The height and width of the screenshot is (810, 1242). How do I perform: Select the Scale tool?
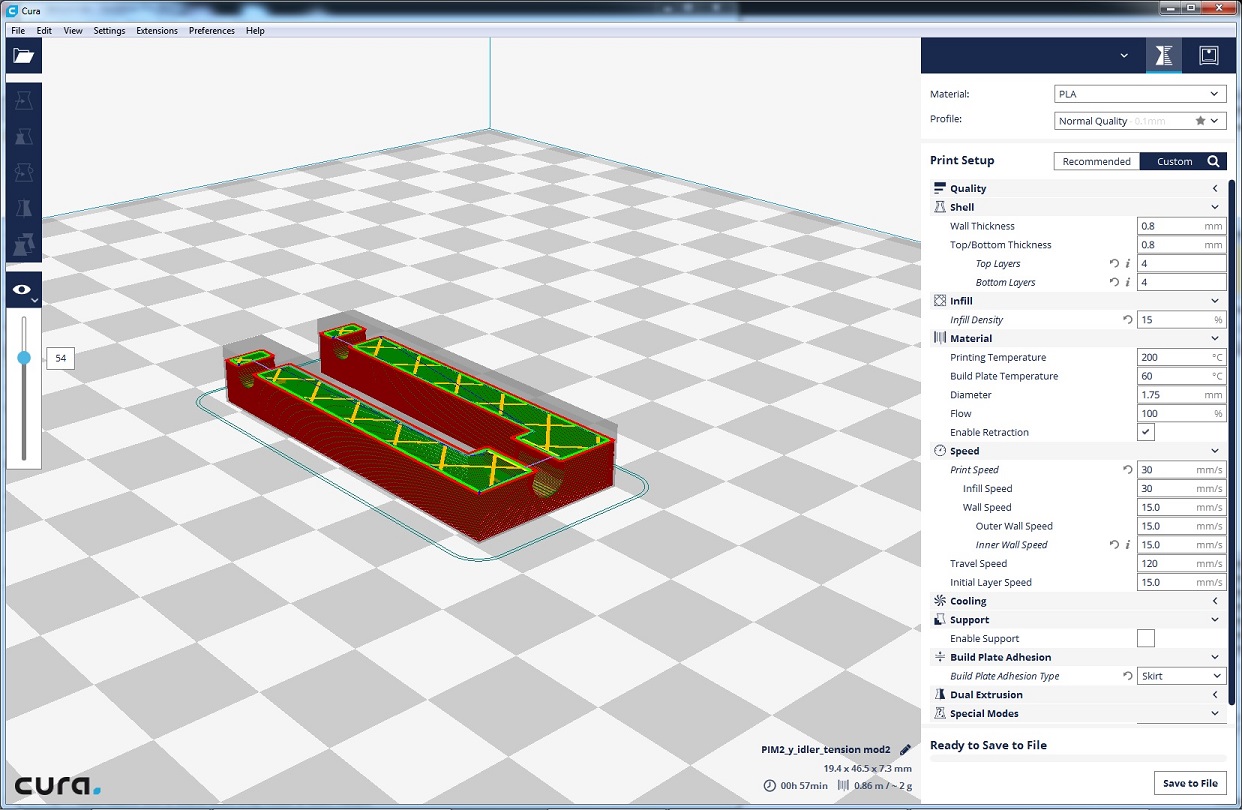click(x=24, y=137)
